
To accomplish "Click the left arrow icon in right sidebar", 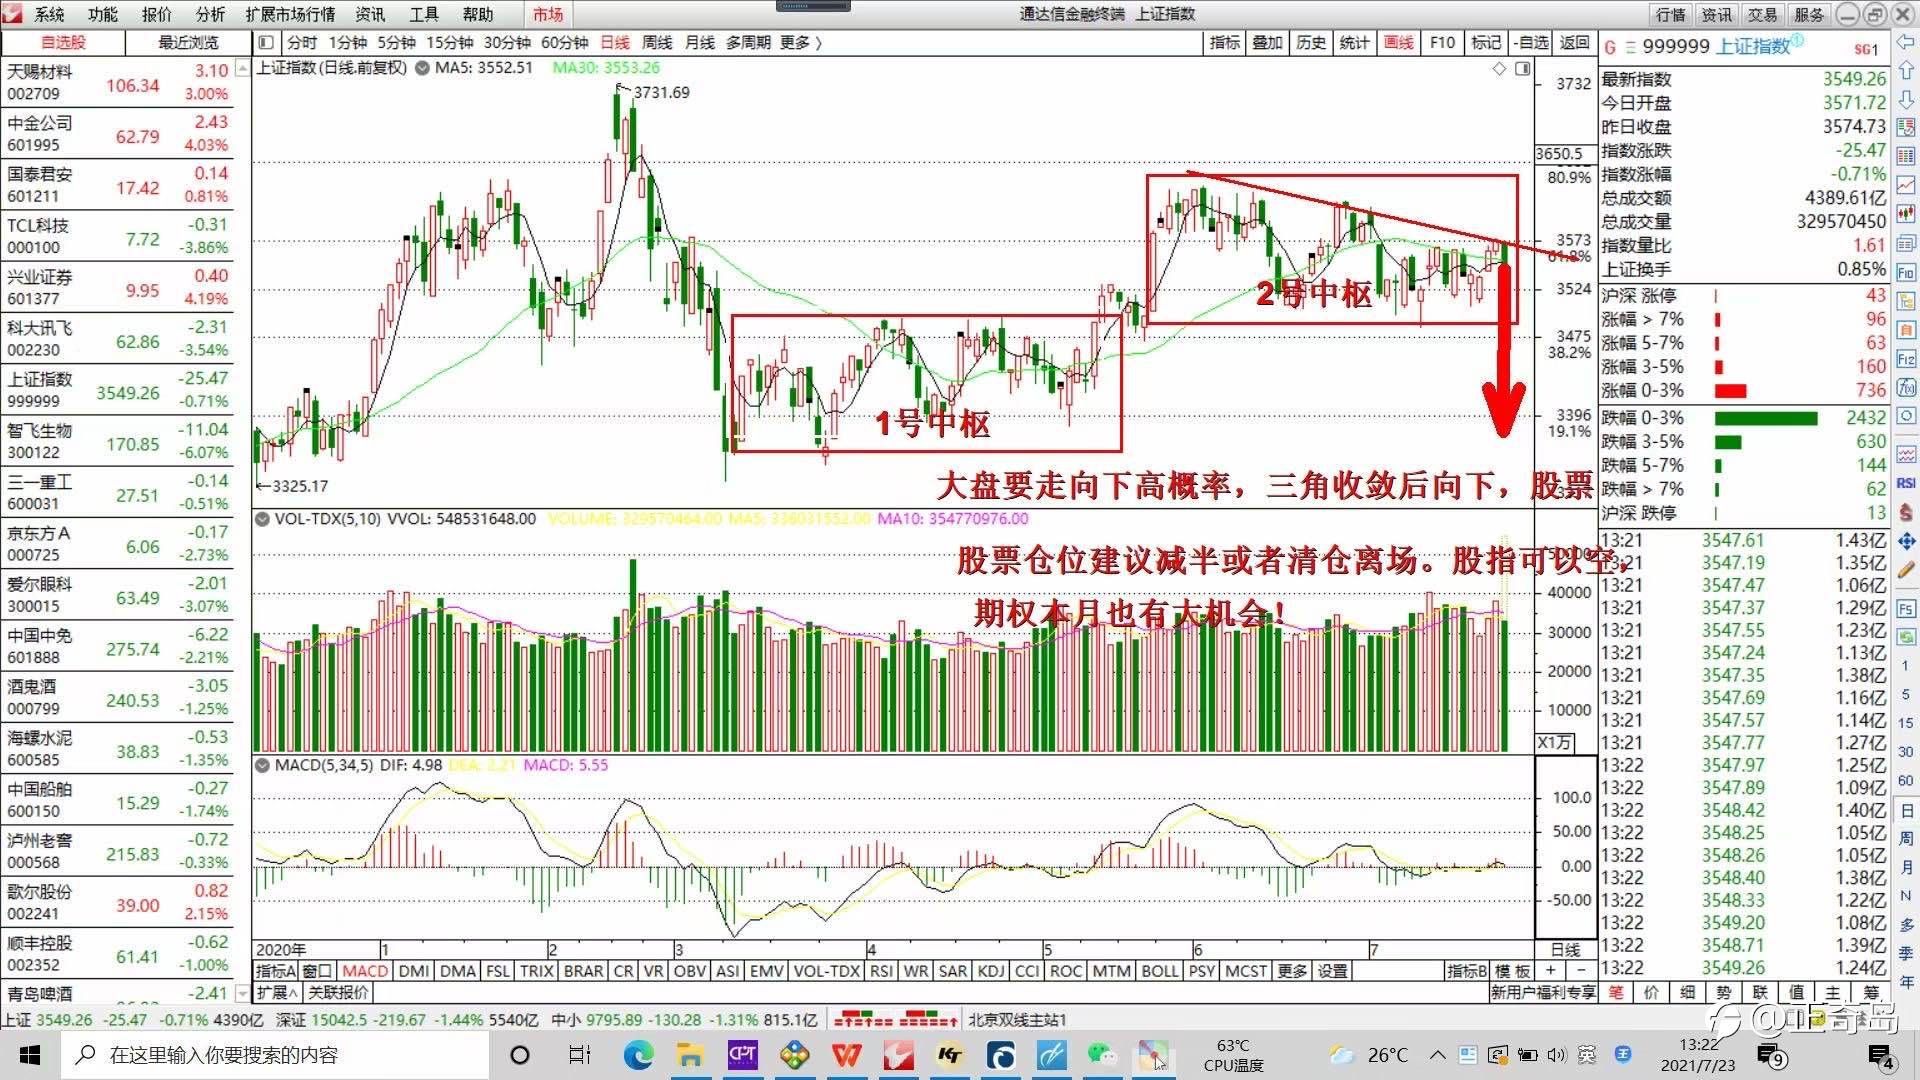I will tap(1906, 44).
